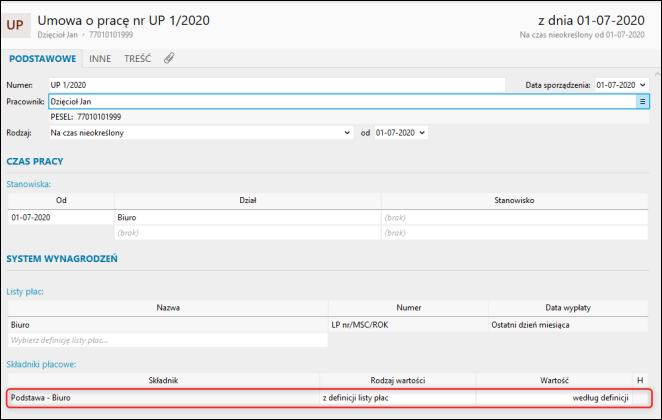Click the scroll-up arrow of the form scrollbar

tap(657, 74)
